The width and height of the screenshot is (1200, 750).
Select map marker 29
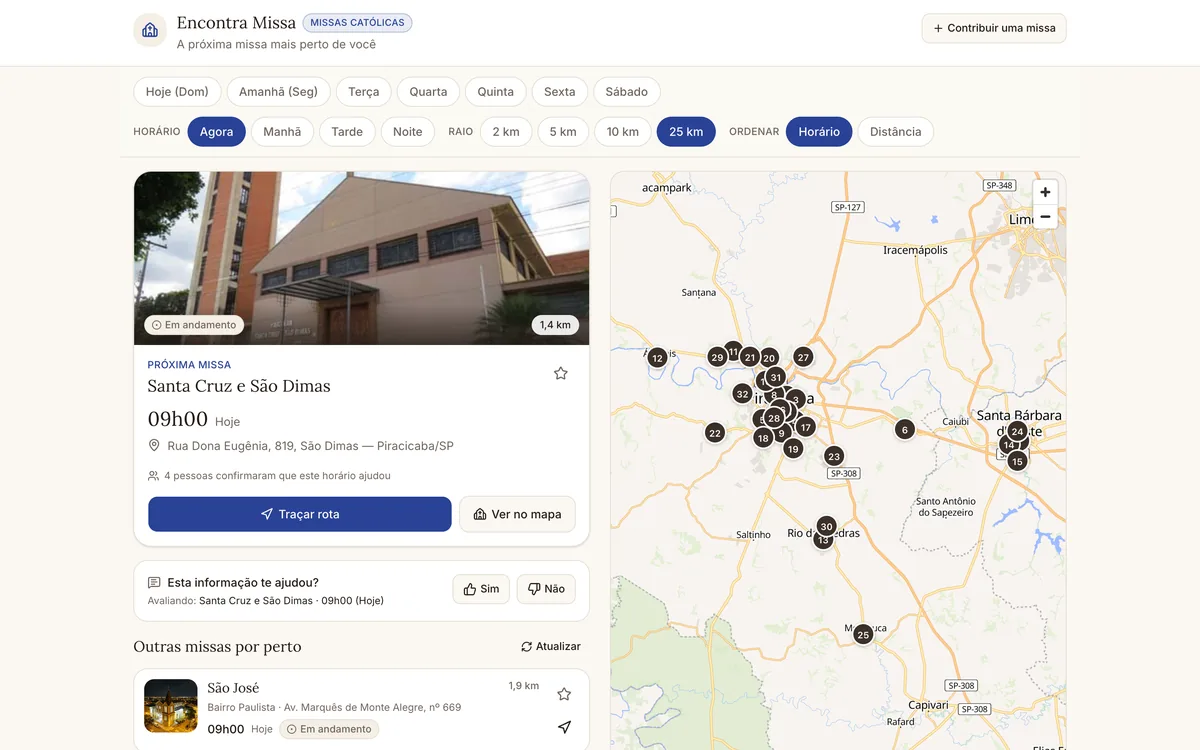coord(717,357)
